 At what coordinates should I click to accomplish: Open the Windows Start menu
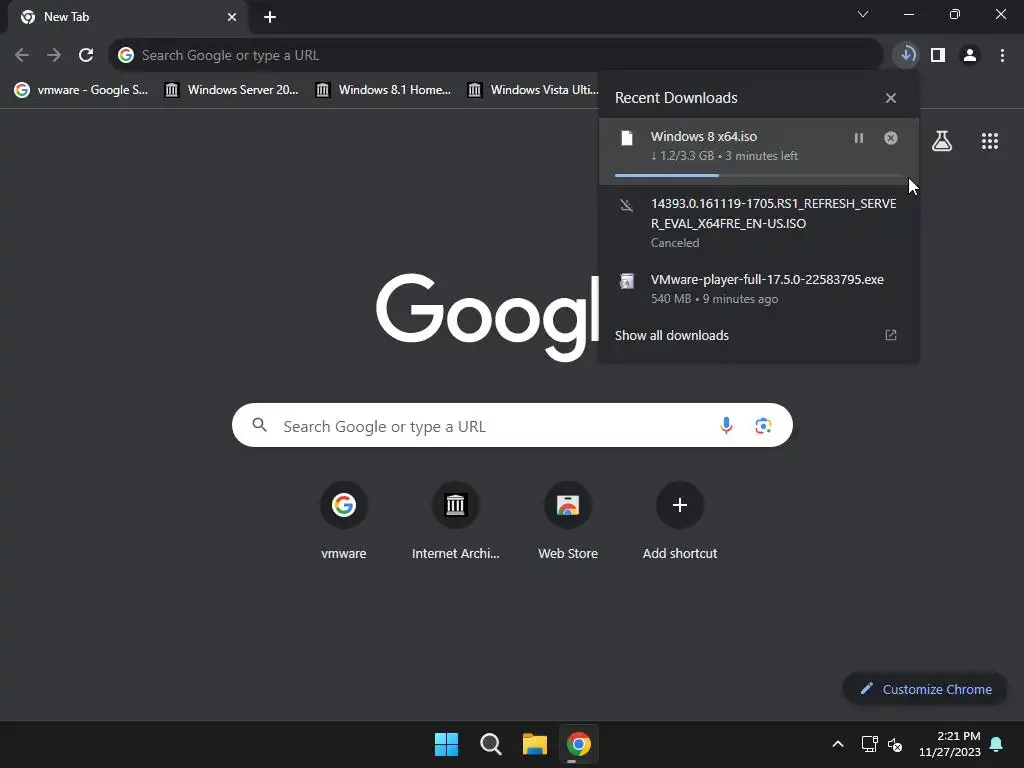pyautogui.click(x=447, y=744)
